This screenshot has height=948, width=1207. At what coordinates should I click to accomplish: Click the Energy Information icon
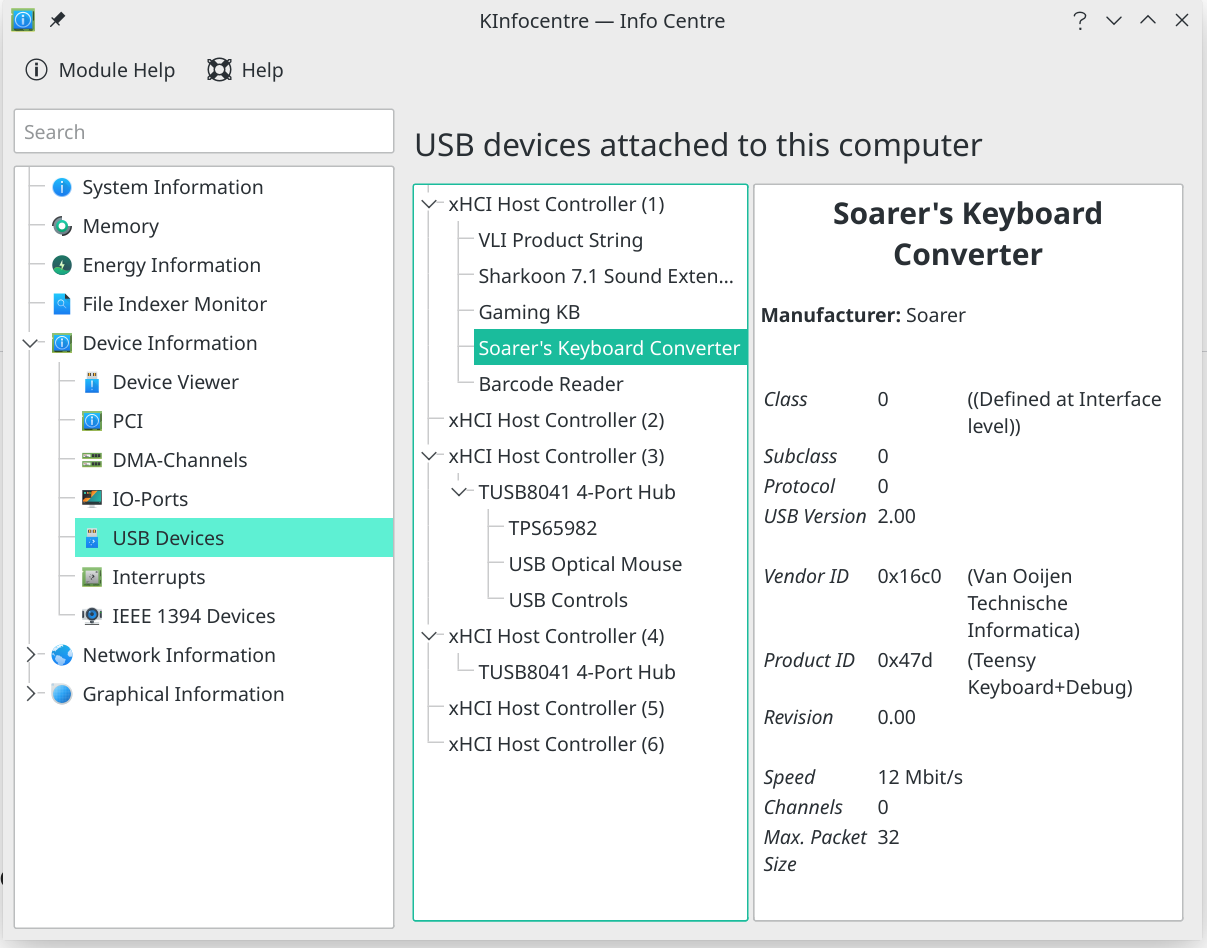coord(62,265)
